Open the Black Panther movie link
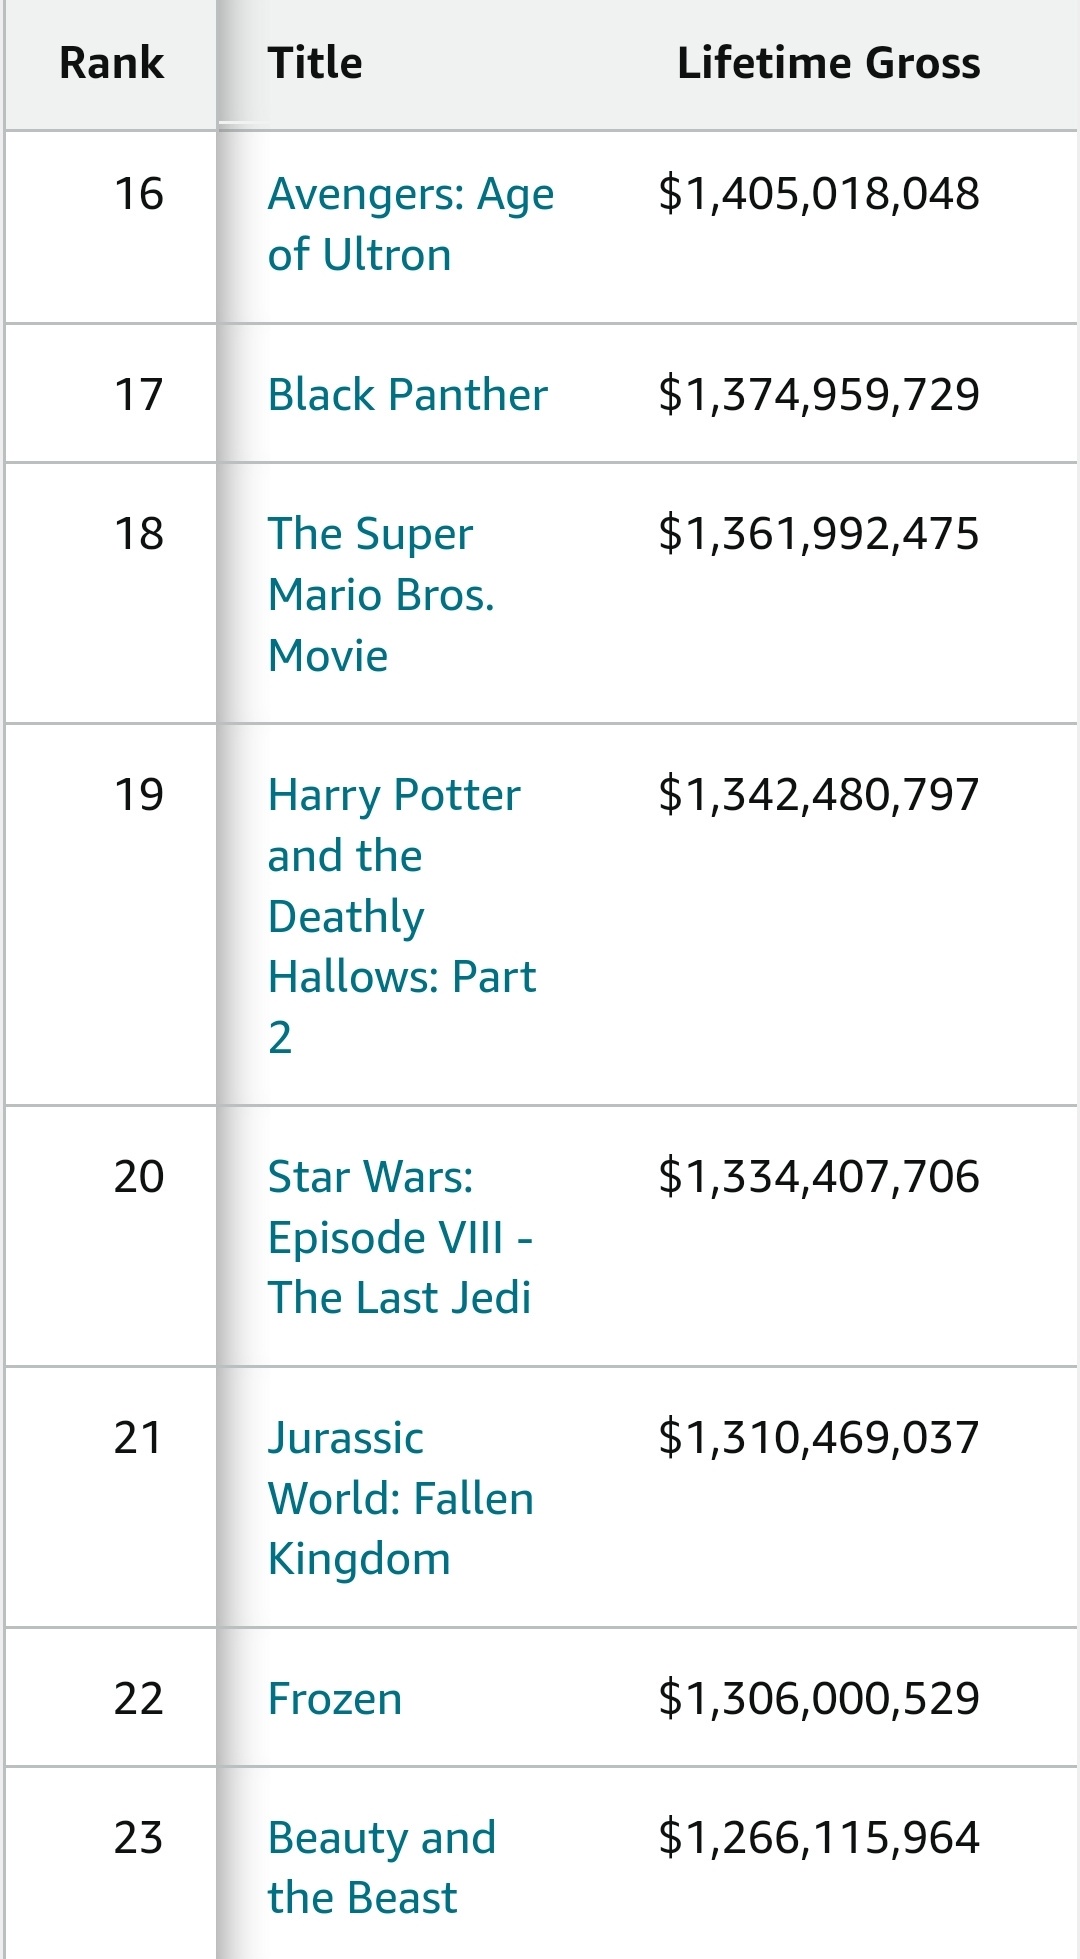 pyautogui.click(x=407, y=395)
